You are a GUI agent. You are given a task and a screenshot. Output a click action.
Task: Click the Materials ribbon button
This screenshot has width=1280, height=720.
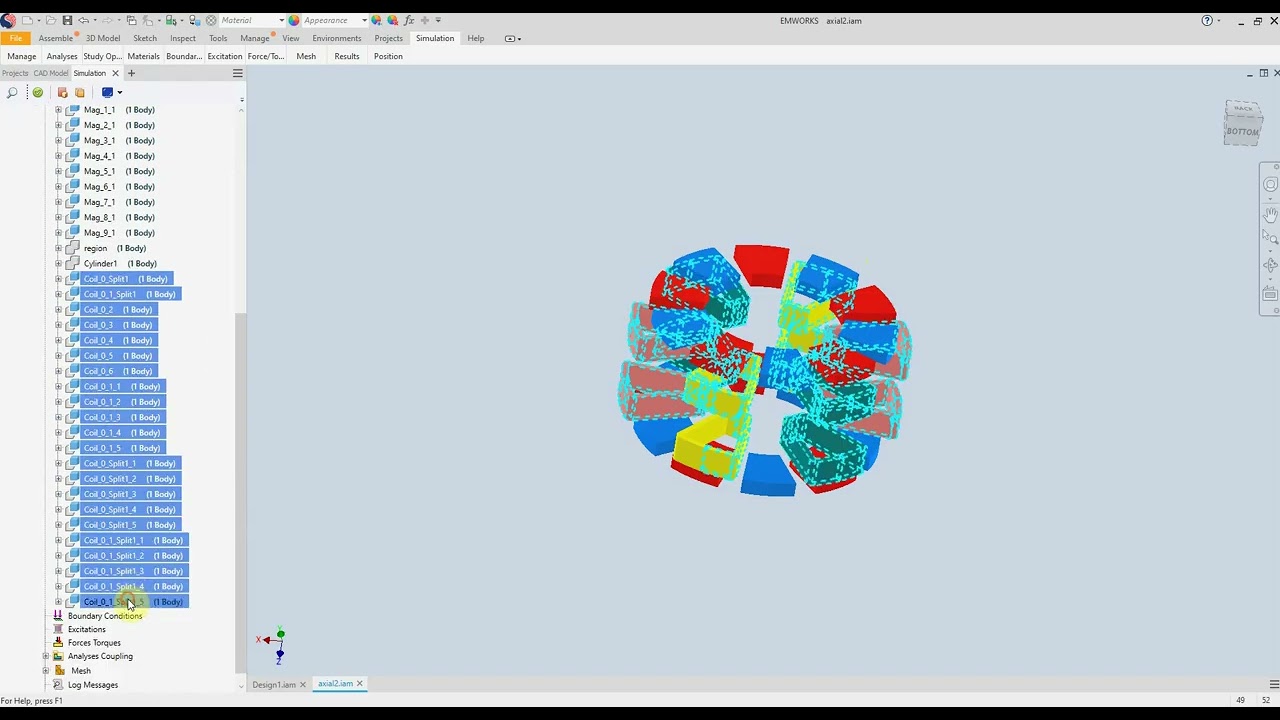(x=143, y=56)
